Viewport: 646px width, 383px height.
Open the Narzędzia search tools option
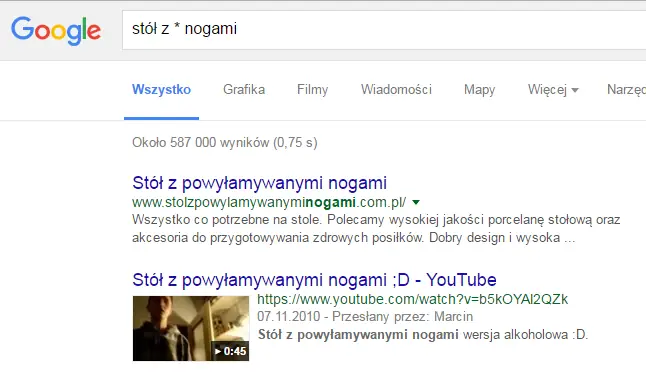[626, 89]
